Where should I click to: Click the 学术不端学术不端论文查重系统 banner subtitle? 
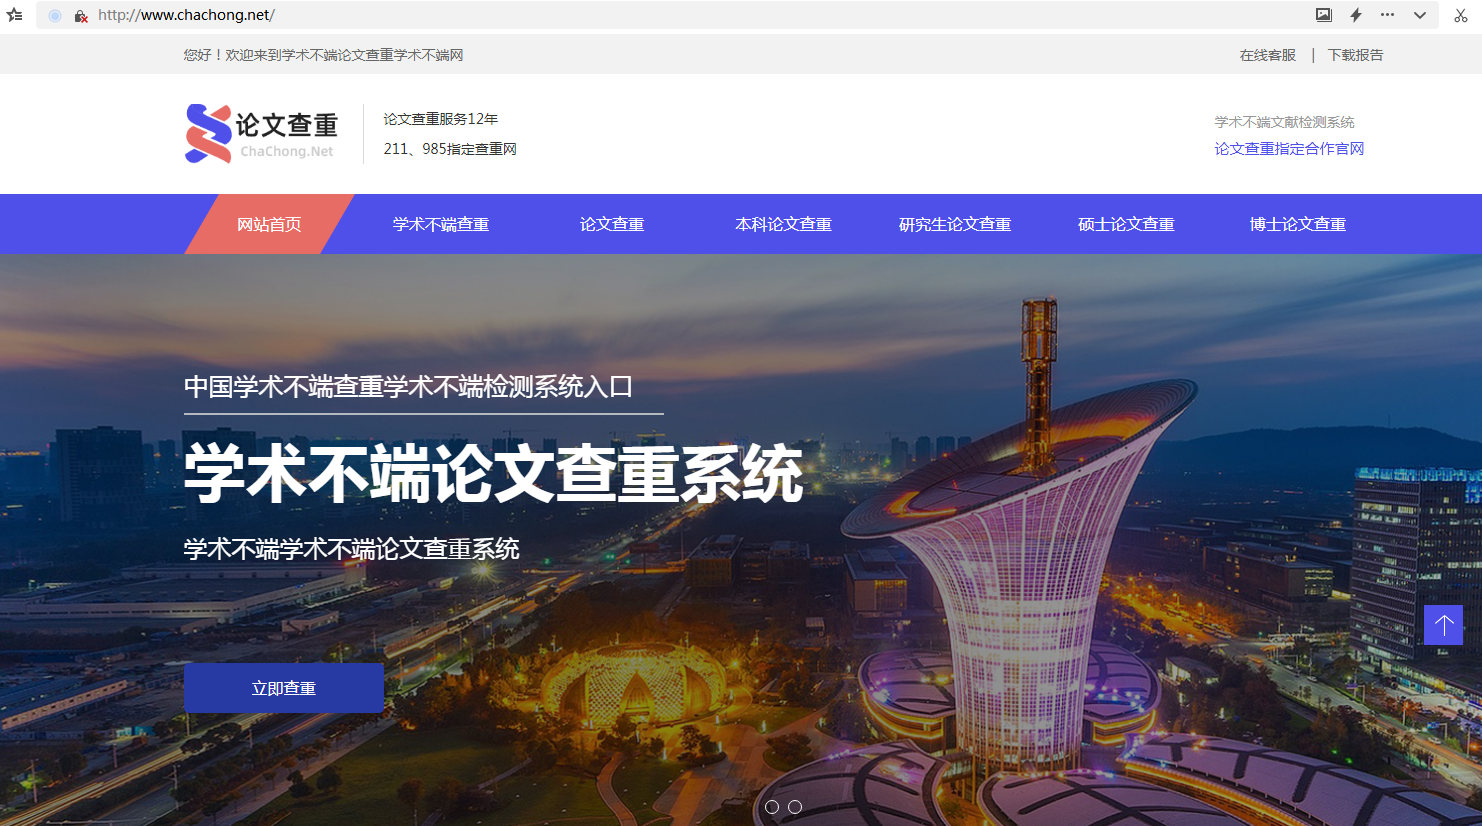(x=352, y=549)
